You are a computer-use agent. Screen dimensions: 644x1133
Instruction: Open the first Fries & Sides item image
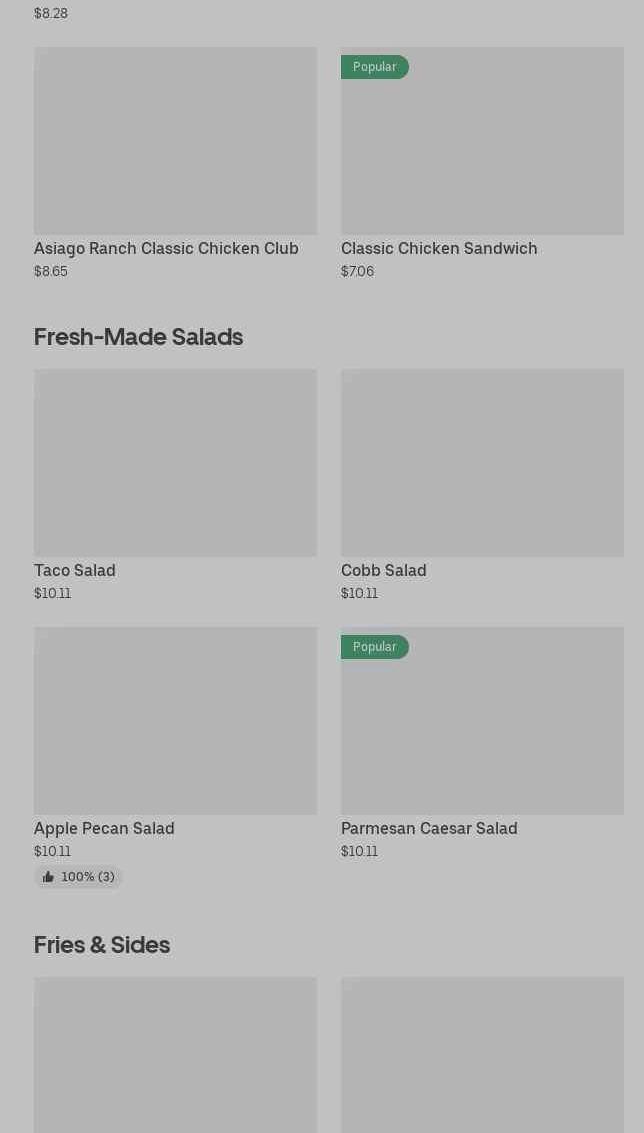176,1055
